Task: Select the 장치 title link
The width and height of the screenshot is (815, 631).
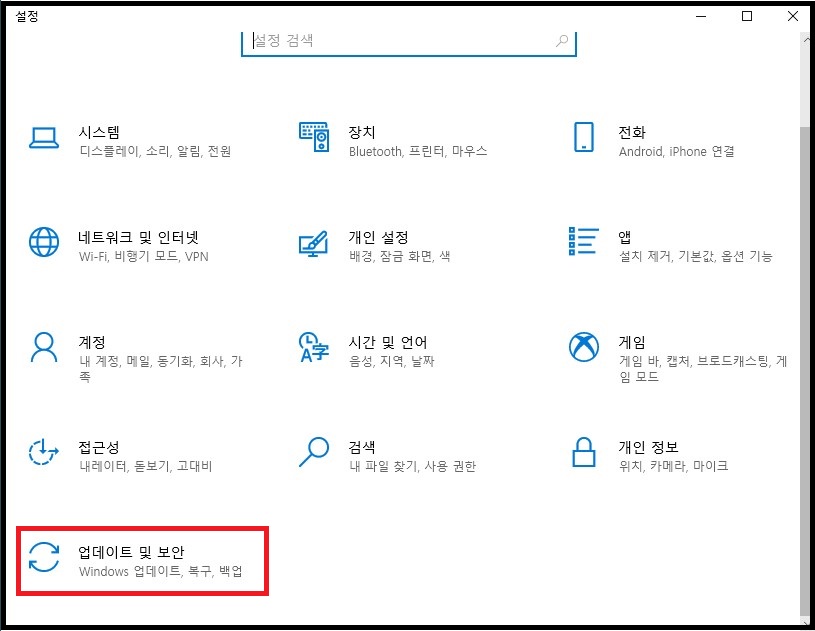Action: point(362,132)
